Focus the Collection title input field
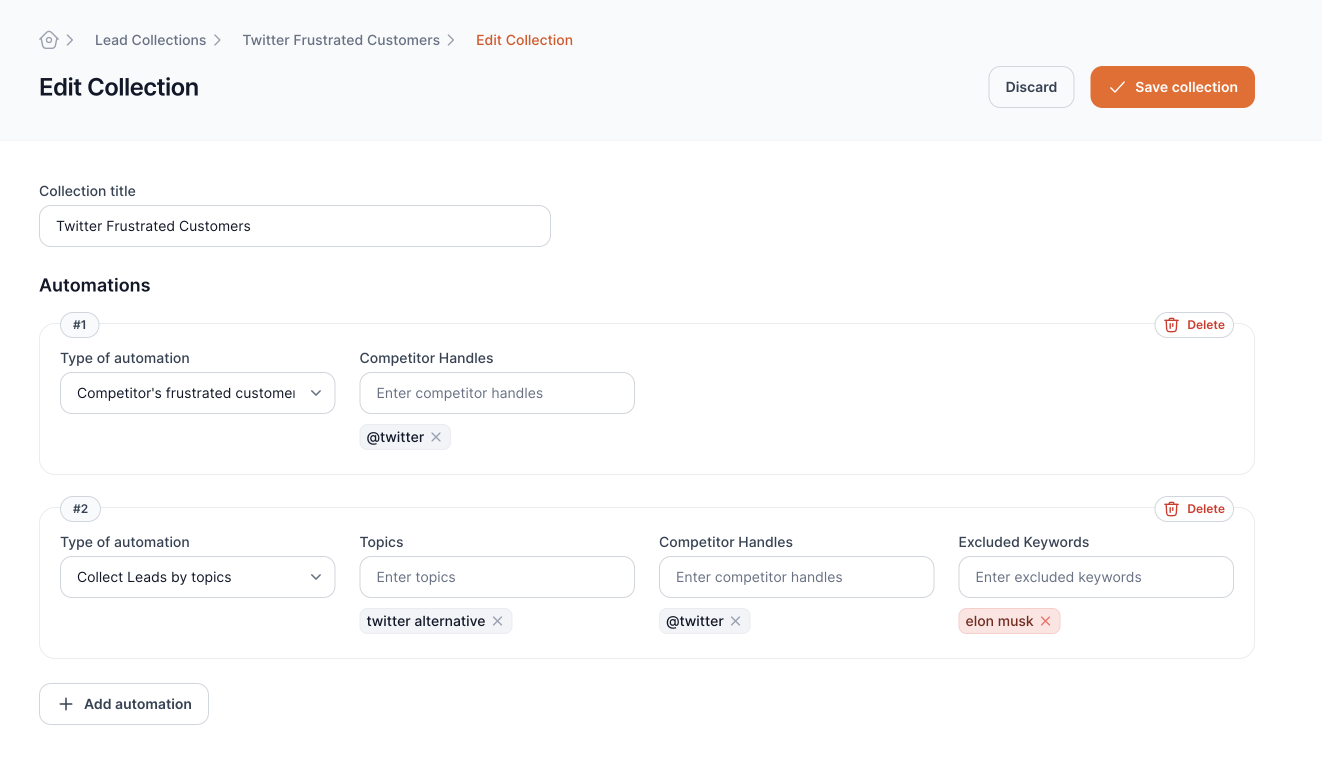 (x=294, y=226)
